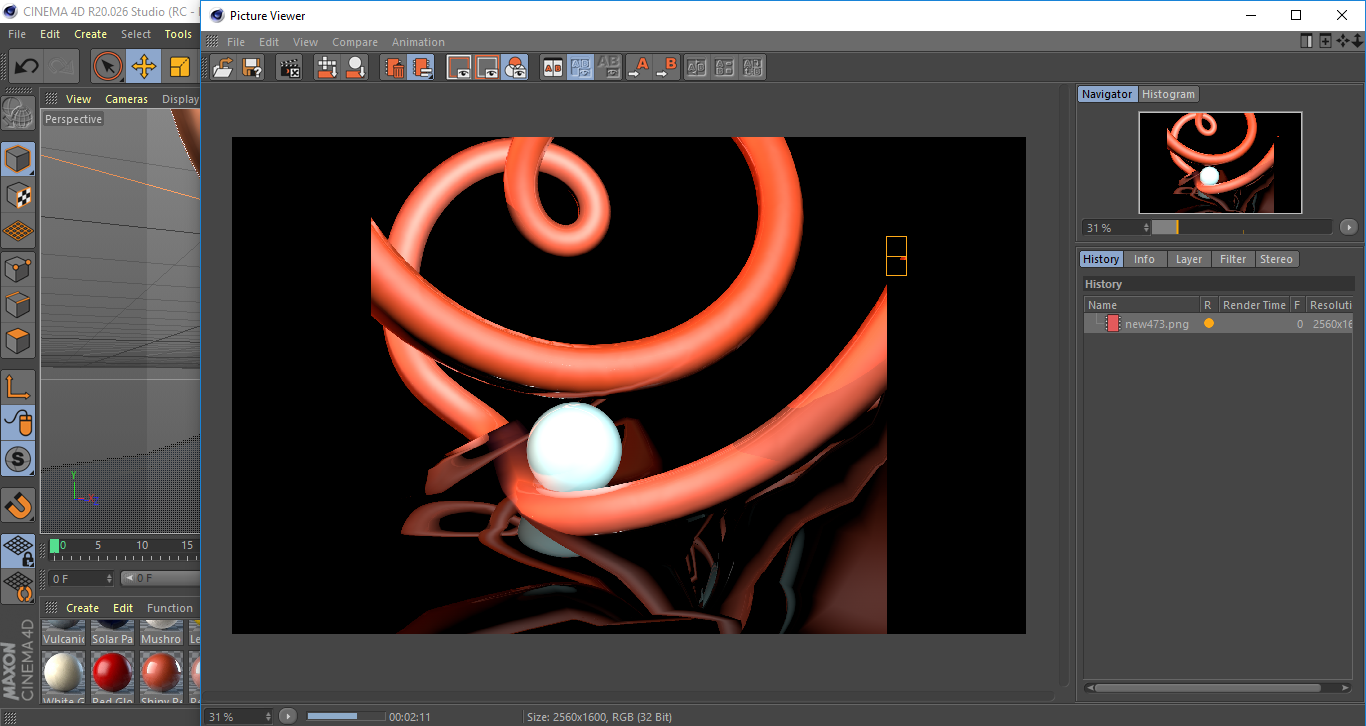
Task: Select the Scale tool in Cinema 4D
Action: click(x=180, y=67)
